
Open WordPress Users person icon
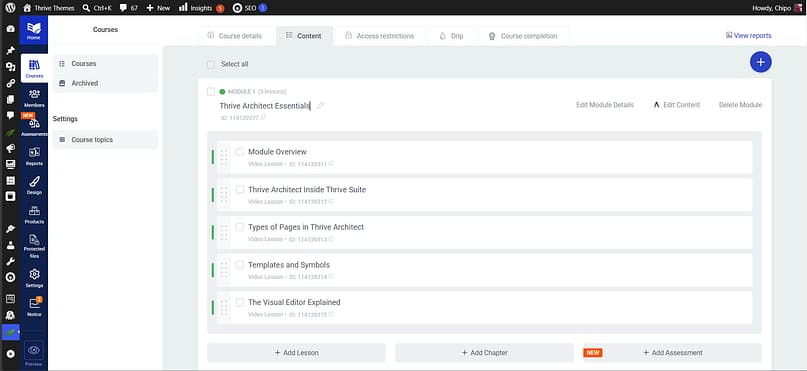pos(10,245)
